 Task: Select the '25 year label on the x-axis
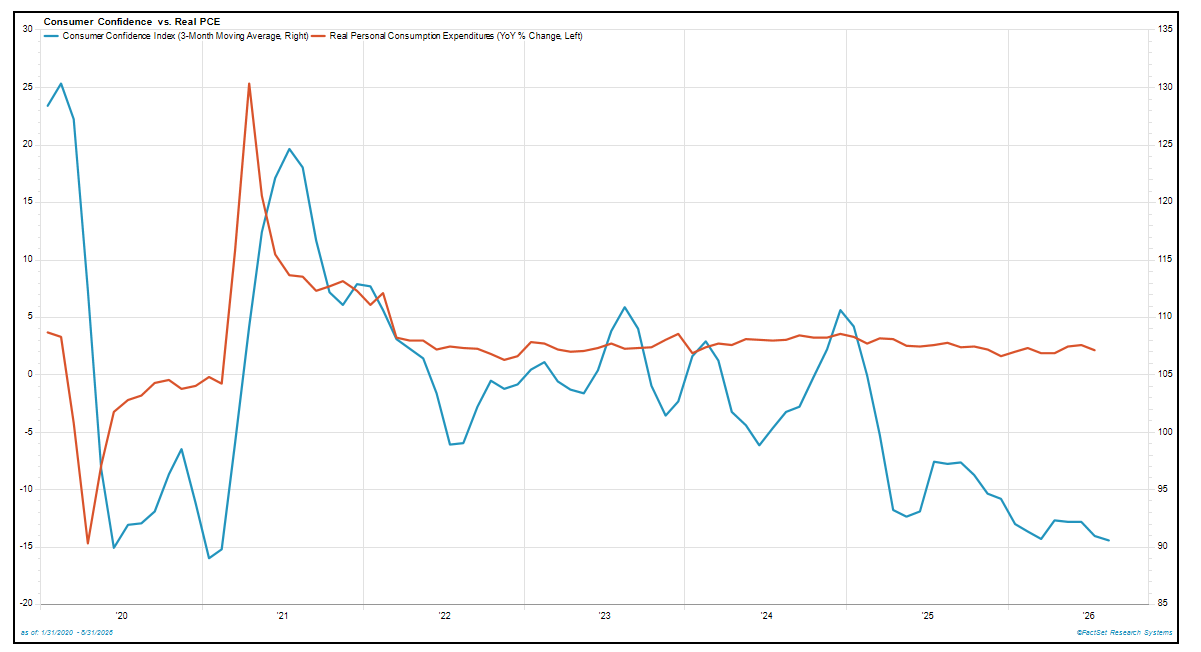coord(927,615)
